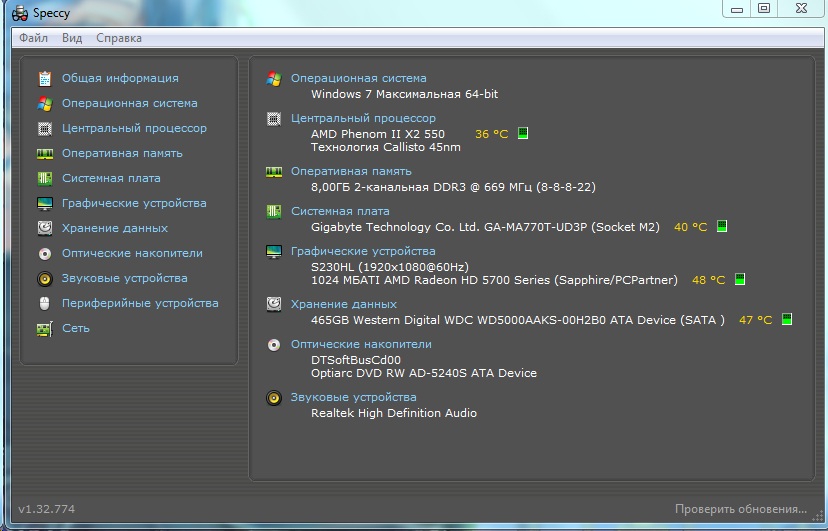Click Звуковые устройства heading link in summary
Image resolution: width=828 pixels, height=531 pixels.
354,397
